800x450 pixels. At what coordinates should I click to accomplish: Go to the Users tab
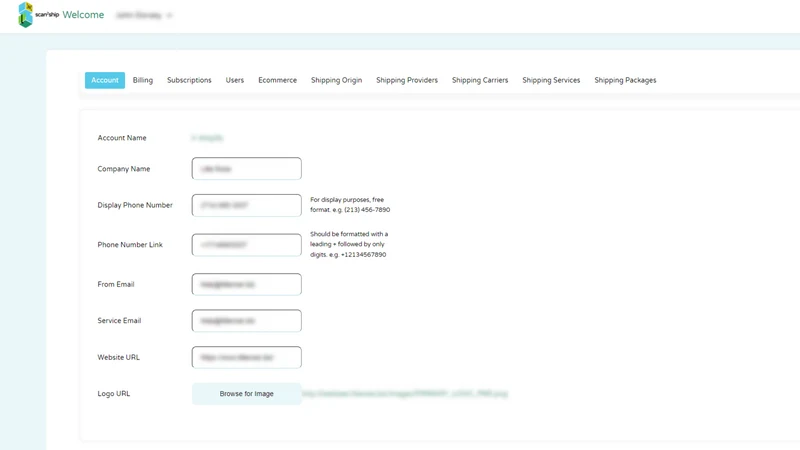(x=235, y=80)
